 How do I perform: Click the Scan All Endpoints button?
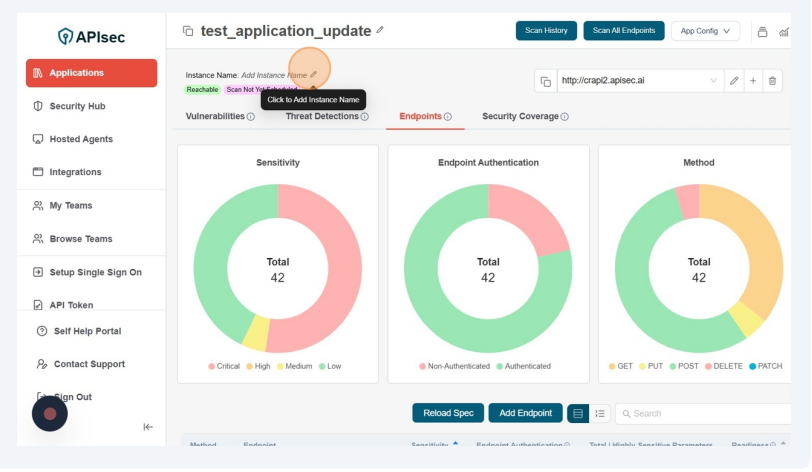click(623, 31)
